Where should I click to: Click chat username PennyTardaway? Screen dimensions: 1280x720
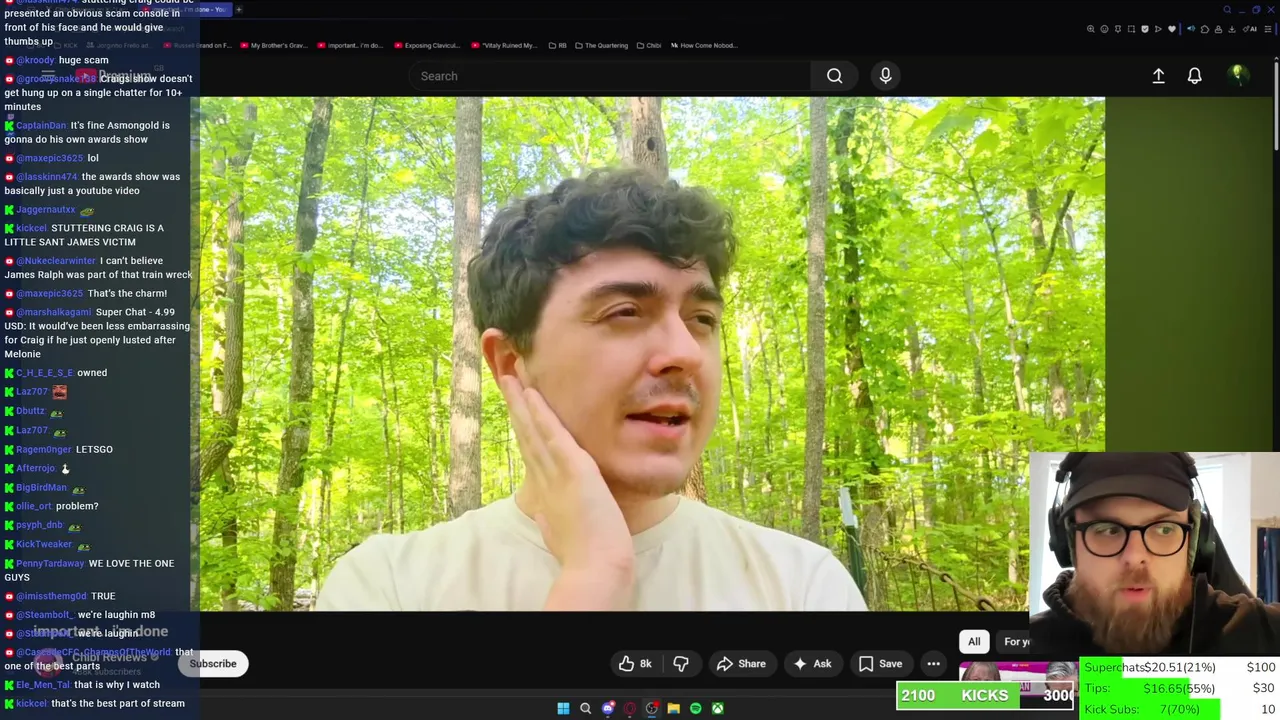coord(50,563)
